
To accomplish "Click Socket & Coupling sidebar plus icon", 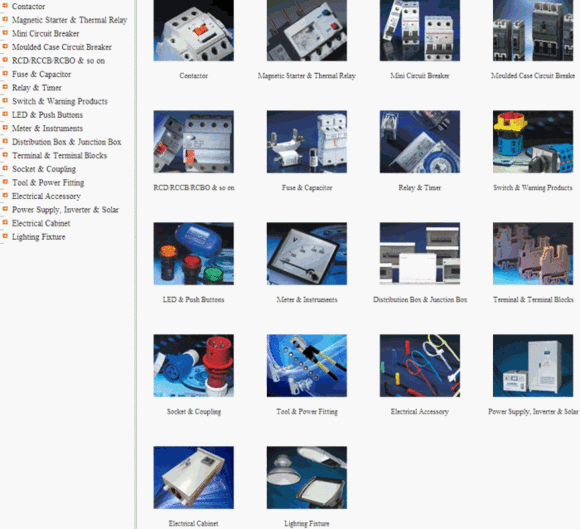I will click(x=5, y=168).
